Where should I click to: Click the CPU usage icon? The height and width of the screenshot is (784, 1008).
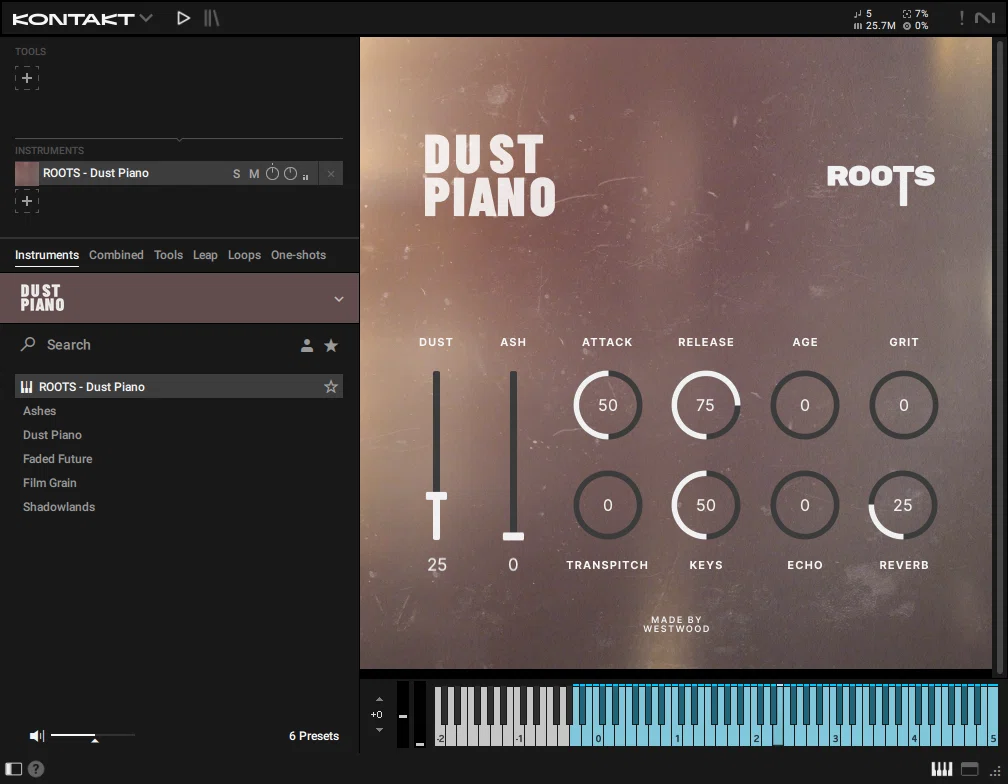(906, 13)
